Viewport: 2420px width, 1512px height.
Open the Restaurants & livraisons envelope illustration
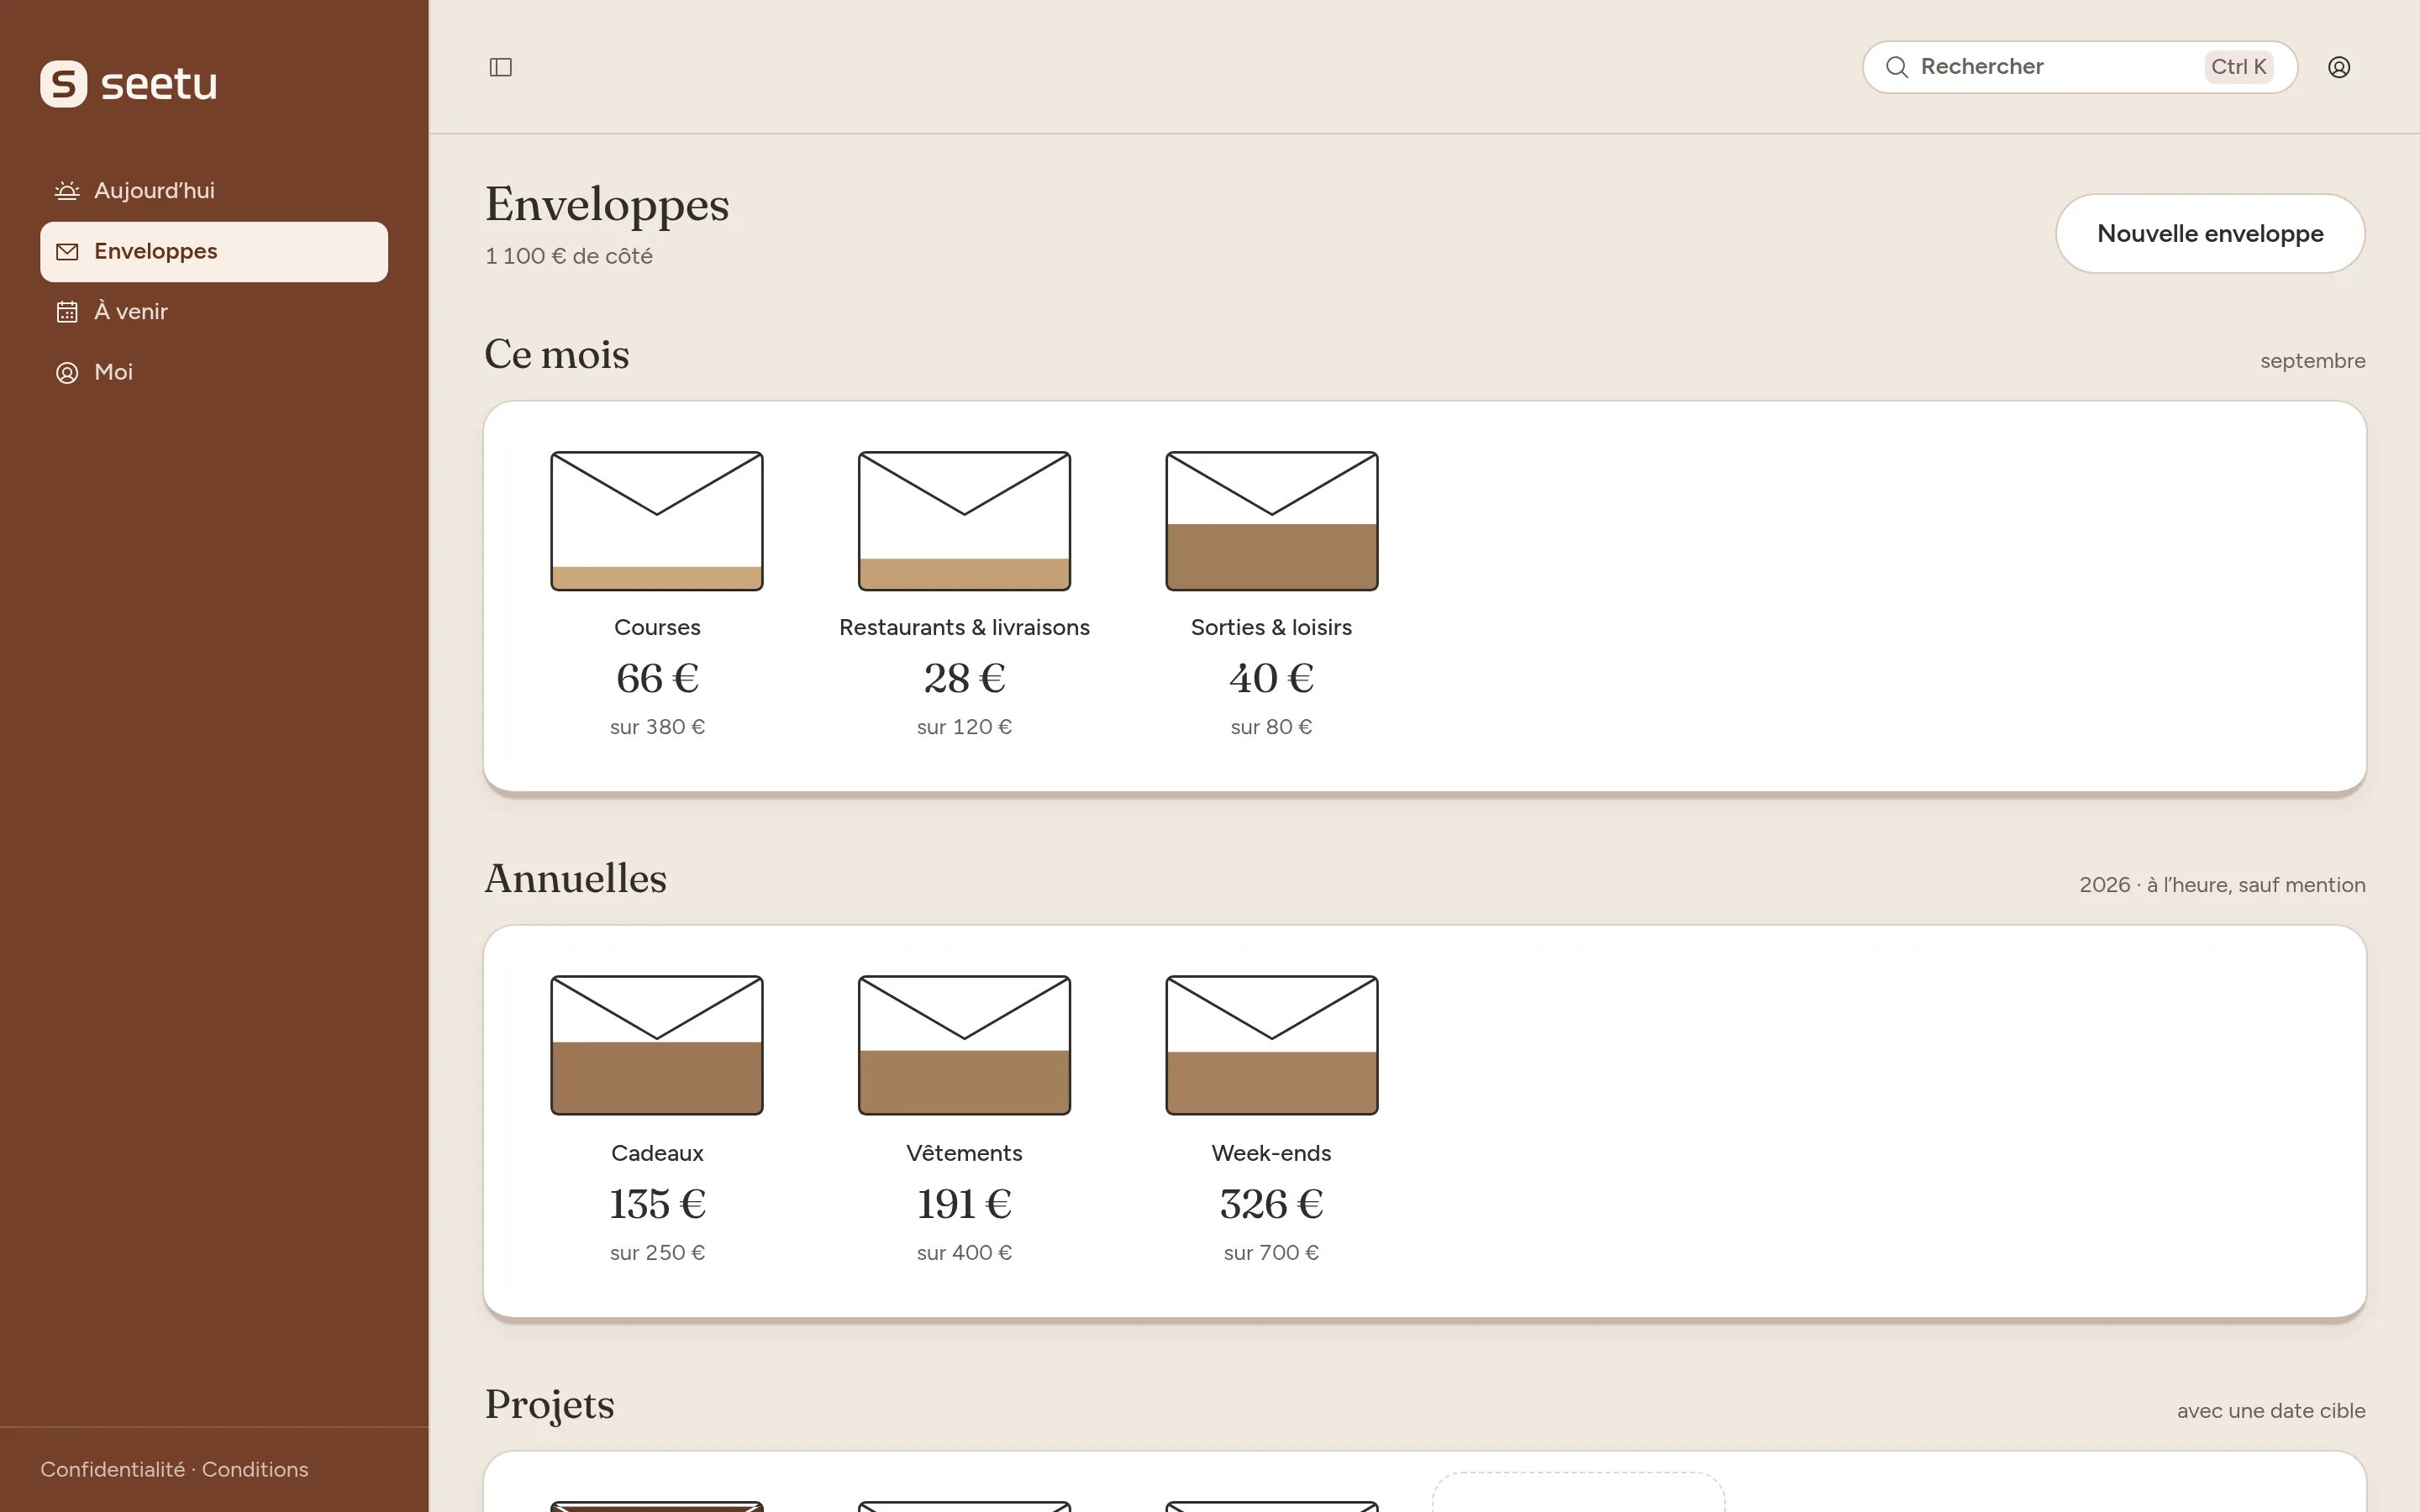pos(964,521)
